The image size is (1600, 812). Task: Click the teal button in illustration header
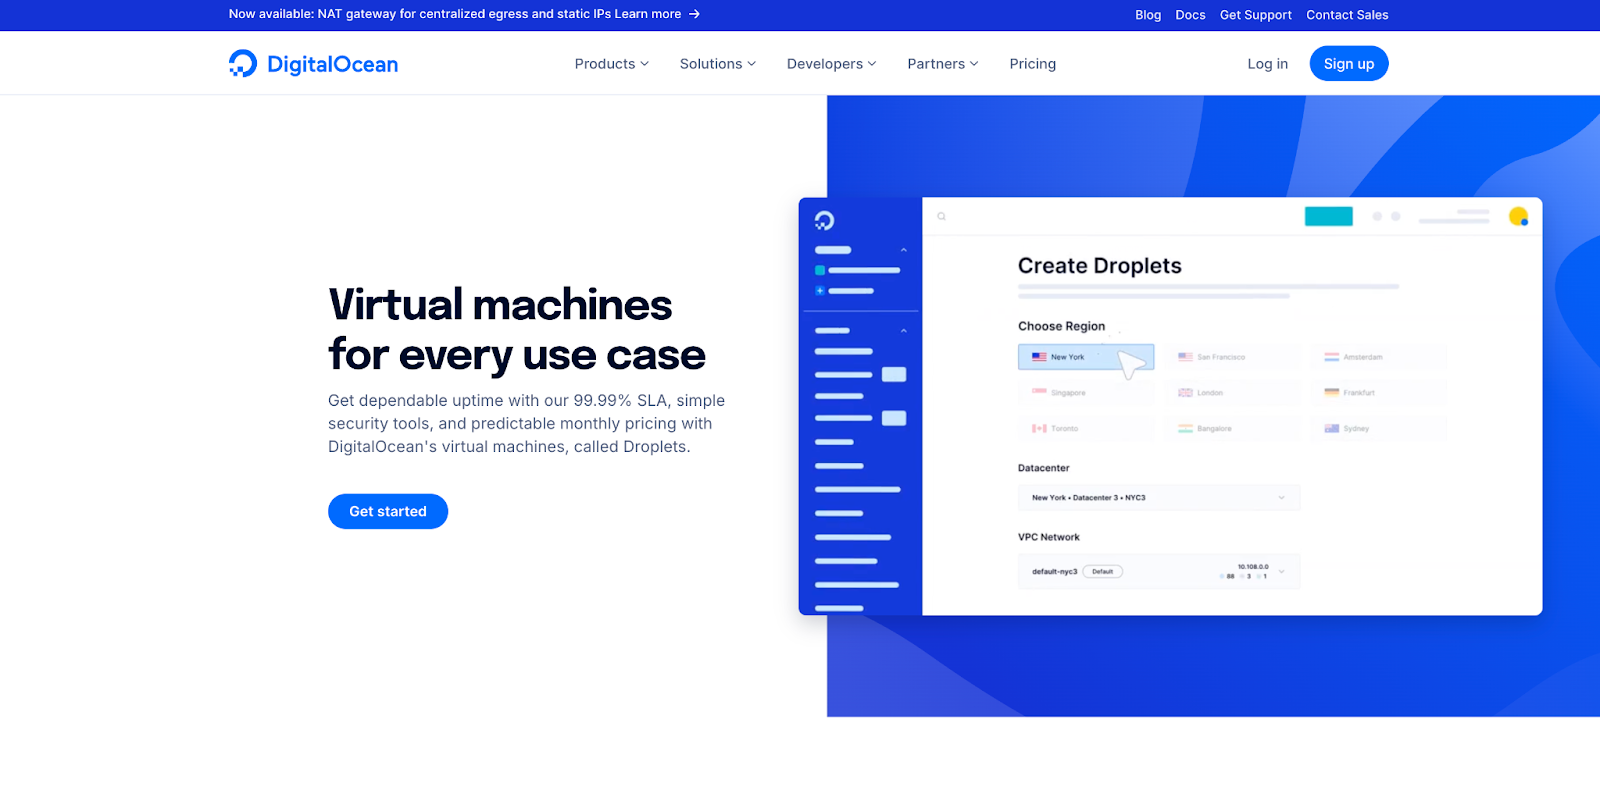tap(1329, 216)
